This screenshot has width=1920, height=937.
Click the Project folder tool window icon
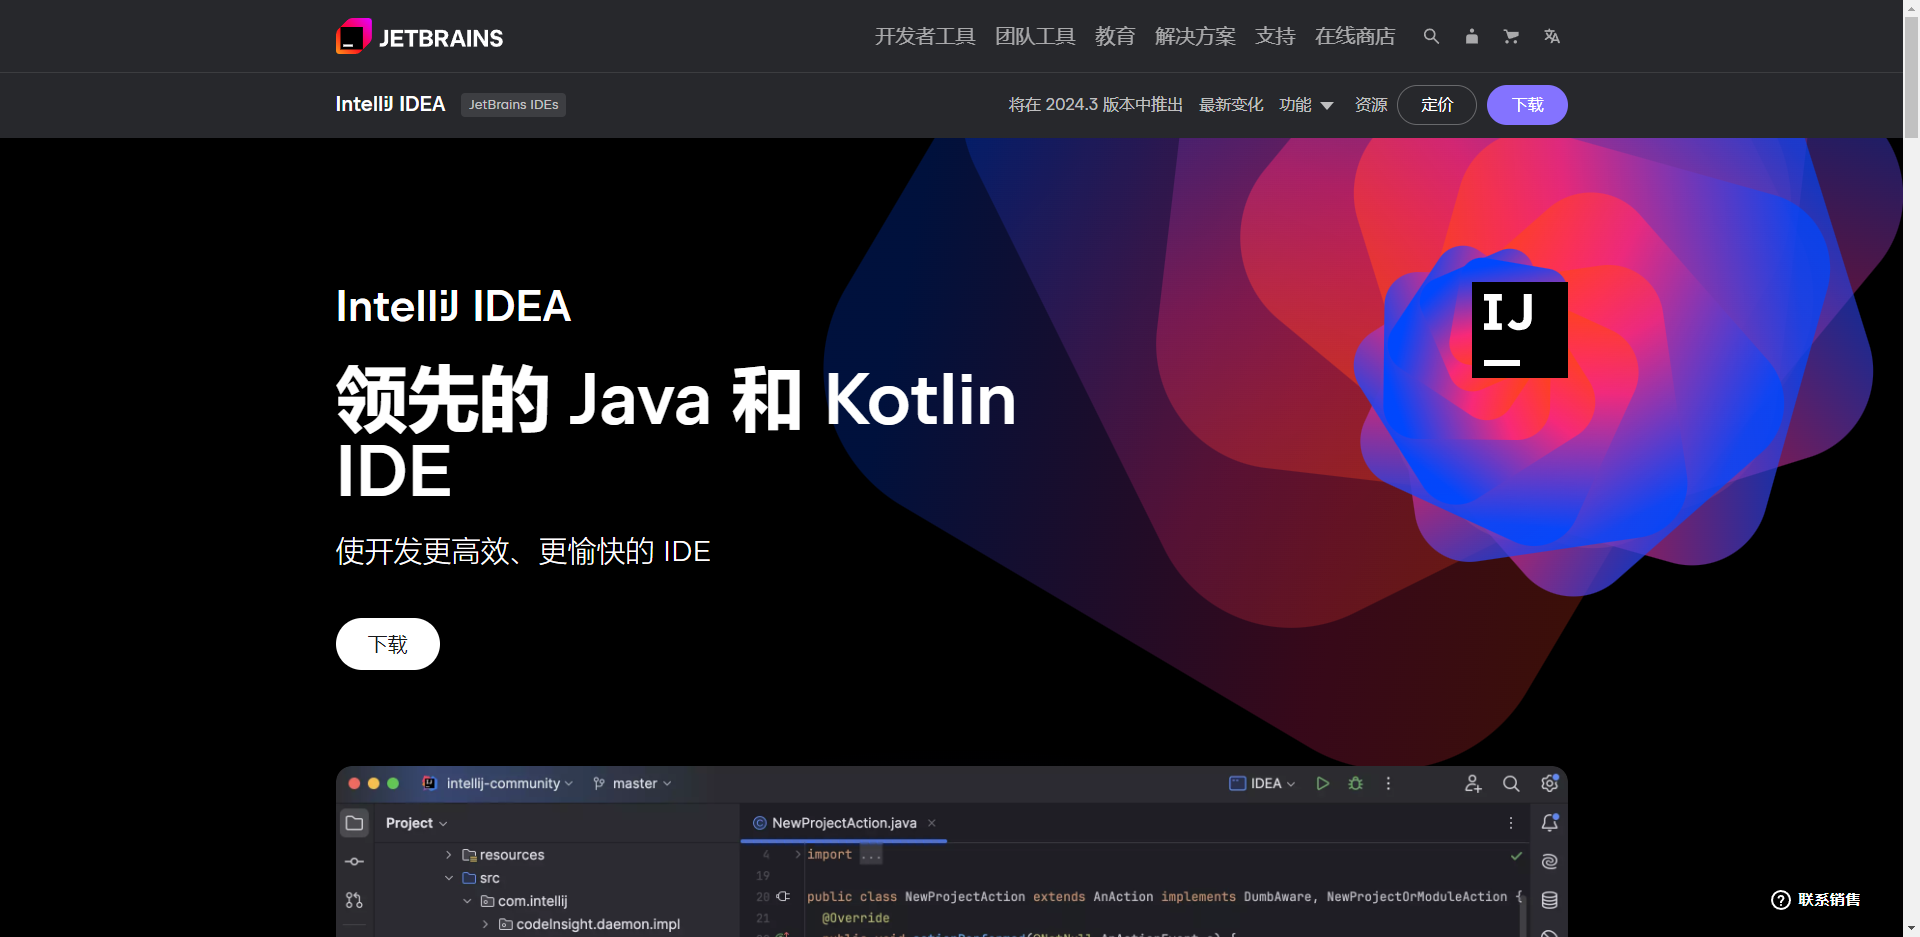coord(354,823)
